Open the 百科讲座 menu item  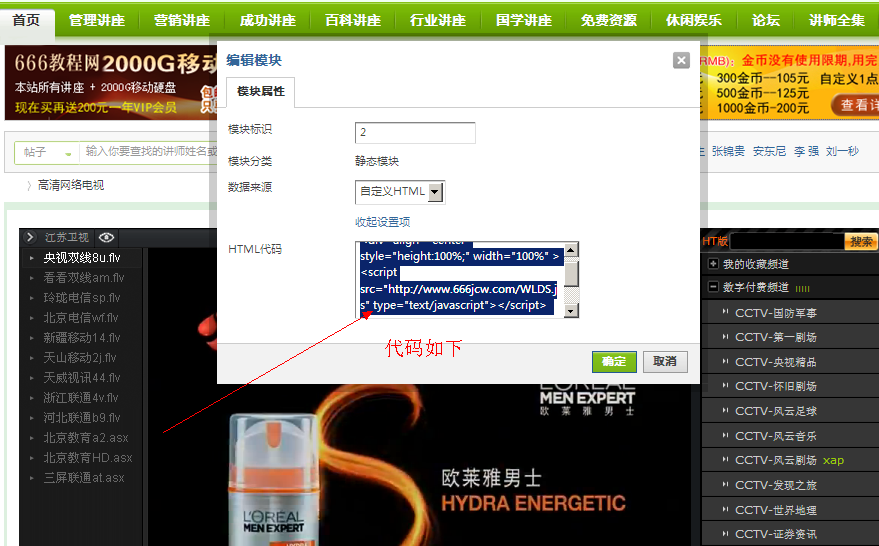pos(353,21)
